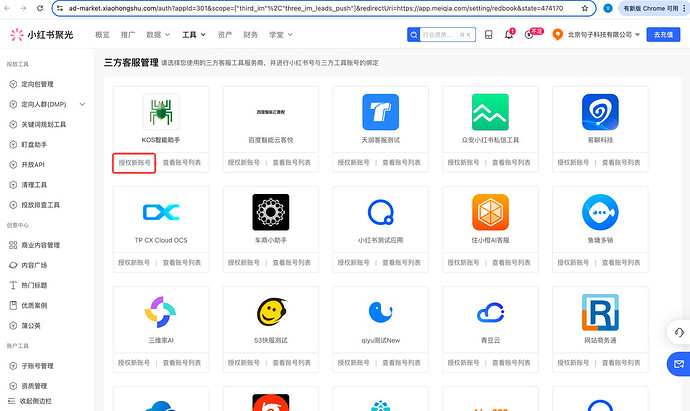Click the 三维家AI colorful icon
The height and width of the screenshot is (411, 690).
click(x=161, y=312)
